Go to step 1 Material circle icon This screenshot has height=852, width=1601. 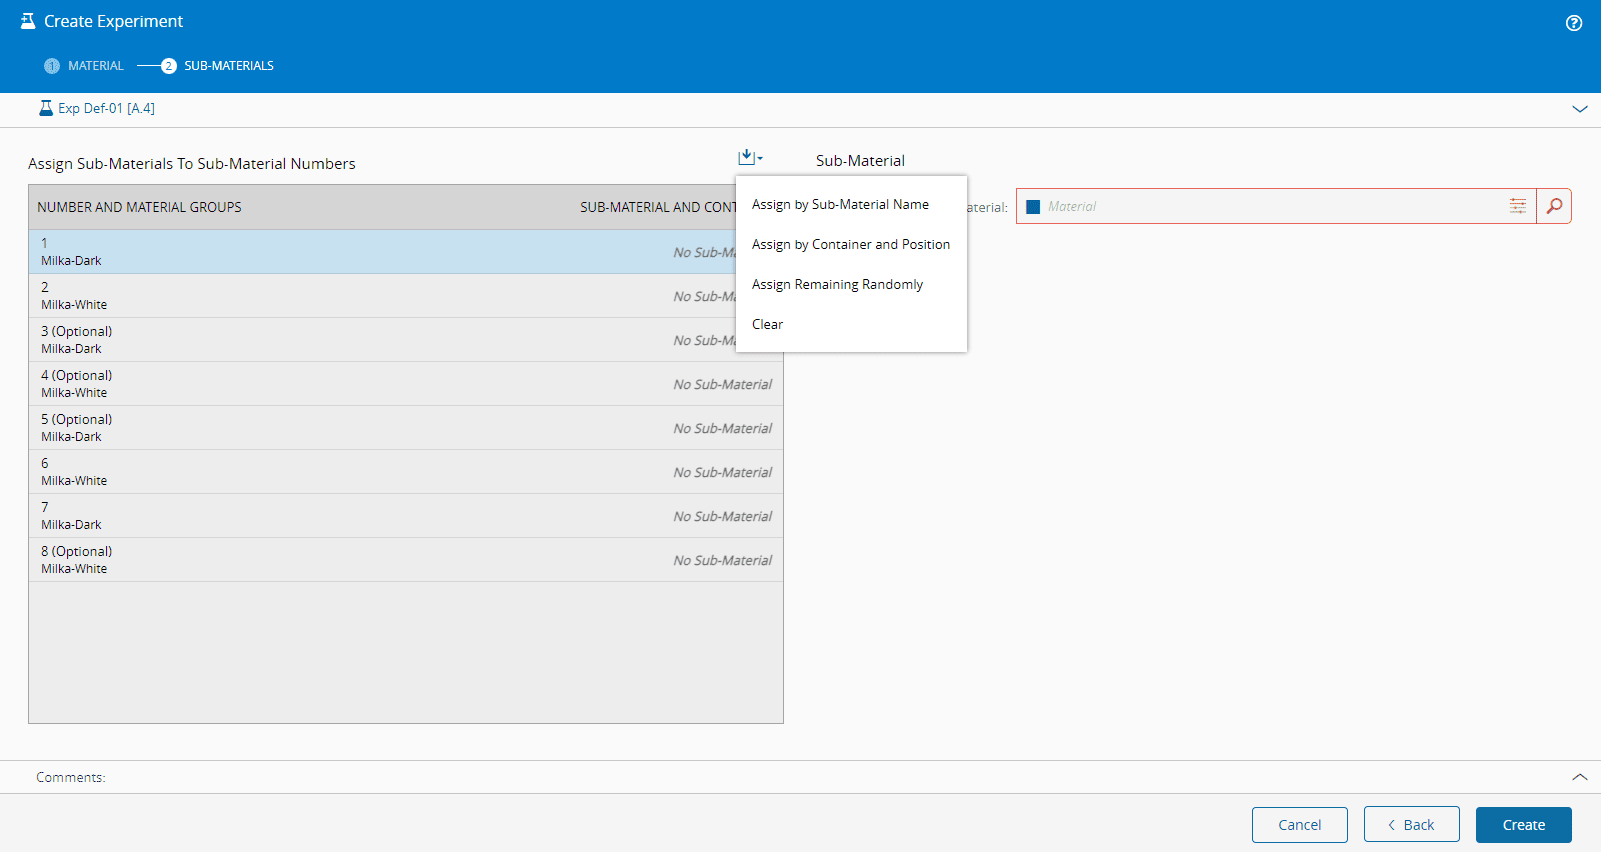pyautogui.click(x=52, y=66)
